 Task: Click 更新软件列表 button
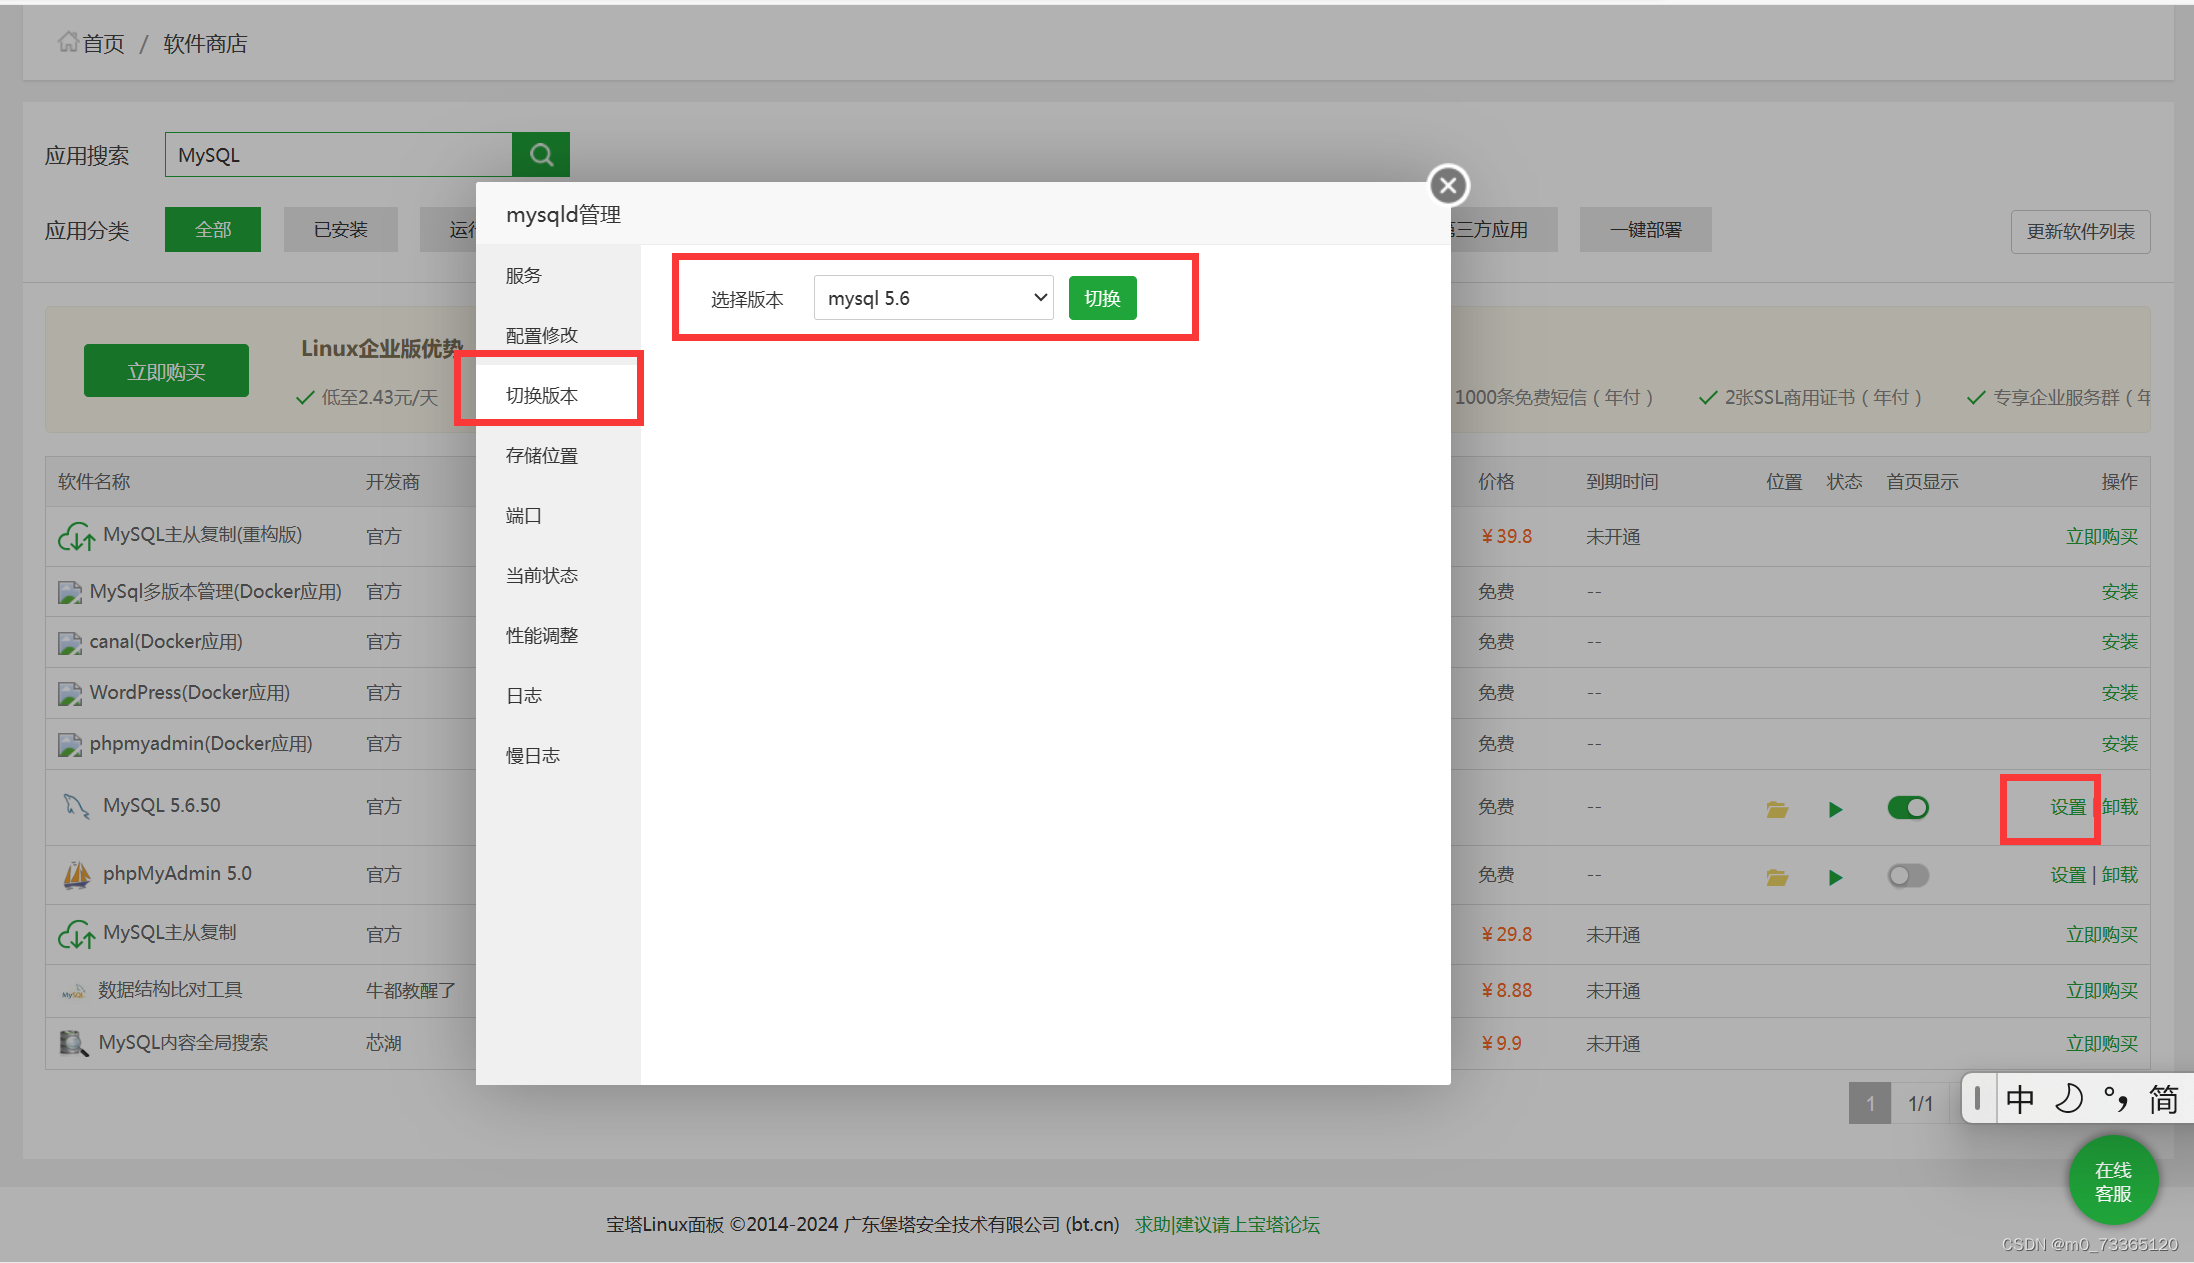point(2080,231)
